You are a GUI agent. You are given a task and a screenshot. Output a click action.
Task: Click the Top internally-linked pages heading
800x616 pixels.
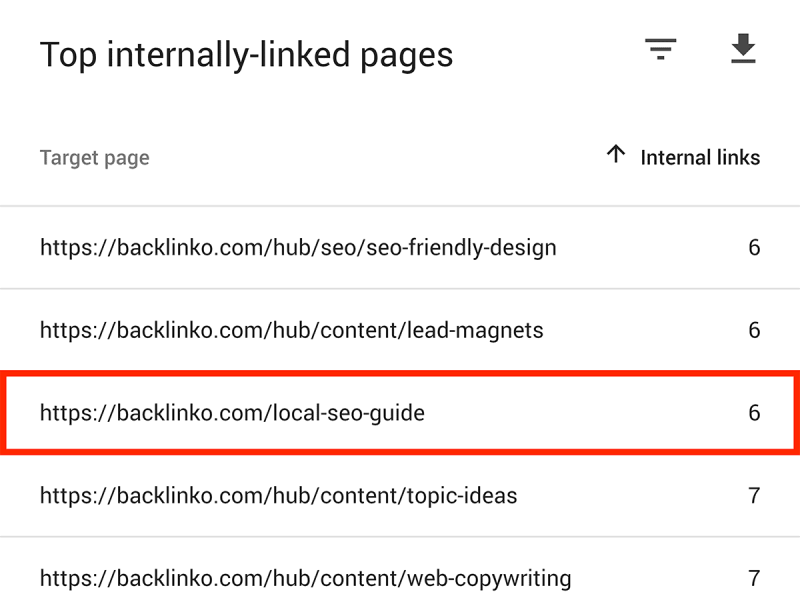point(246,55)
